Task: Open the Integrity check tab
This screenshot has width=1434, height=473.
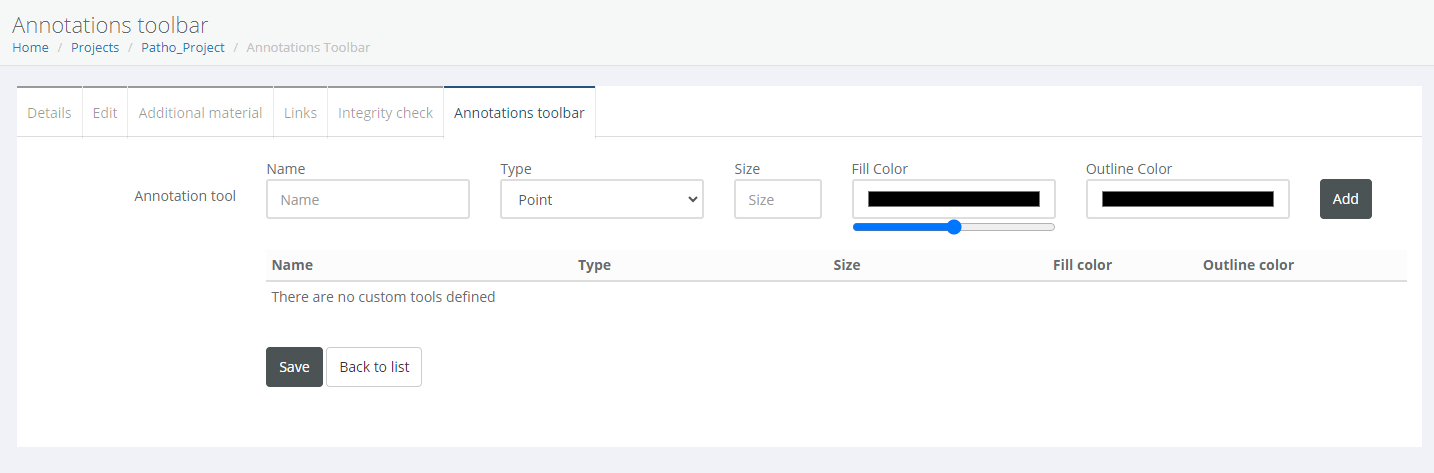Action: pos(385,113)
